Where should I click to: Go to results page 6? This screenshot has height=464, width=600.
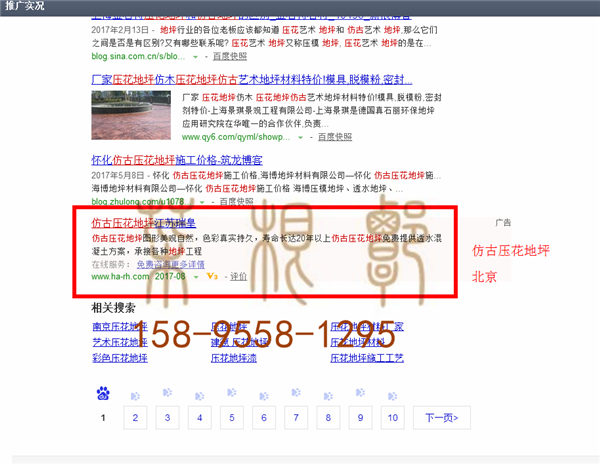pyautogui.click(x=264, y=417)
